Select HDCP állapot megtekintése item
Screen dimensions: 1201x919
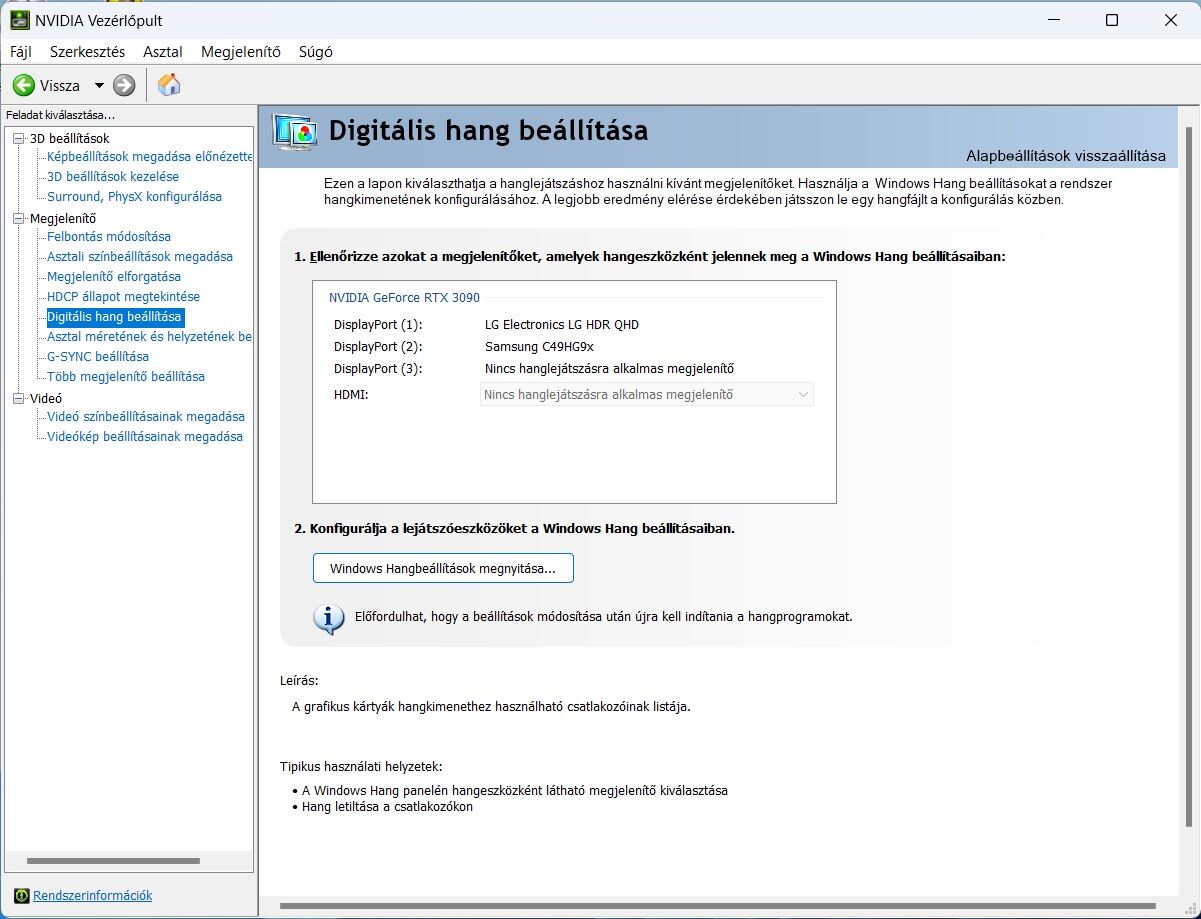coord(124,297)
